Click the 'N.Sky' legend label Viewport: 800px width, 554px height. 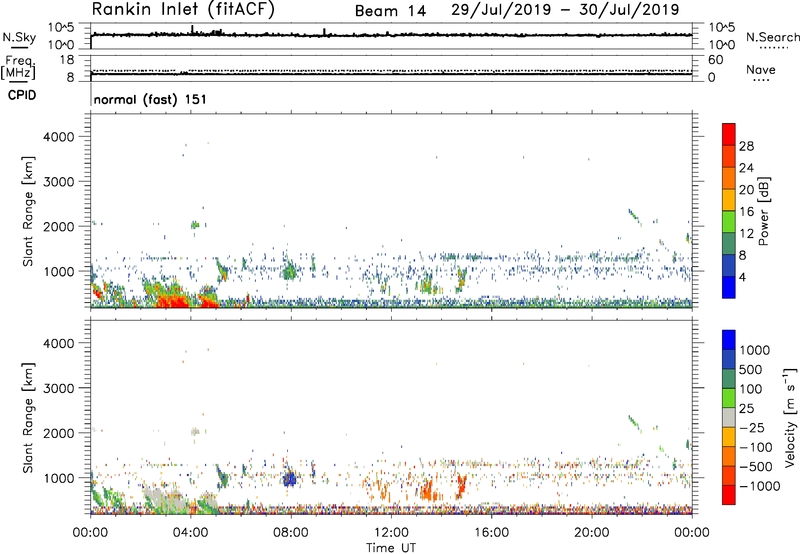[x=19, y=37]
